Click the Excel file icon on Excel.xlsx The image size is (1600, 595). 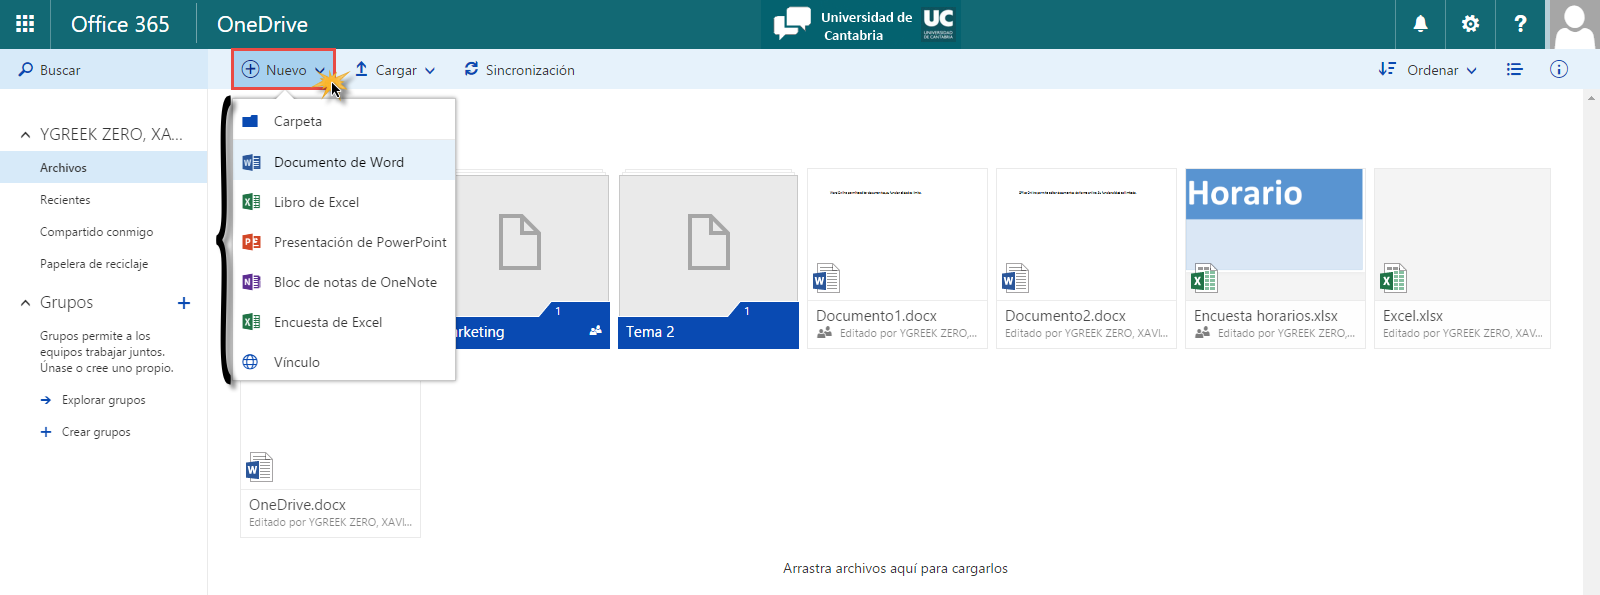(x=1393, y=278)
